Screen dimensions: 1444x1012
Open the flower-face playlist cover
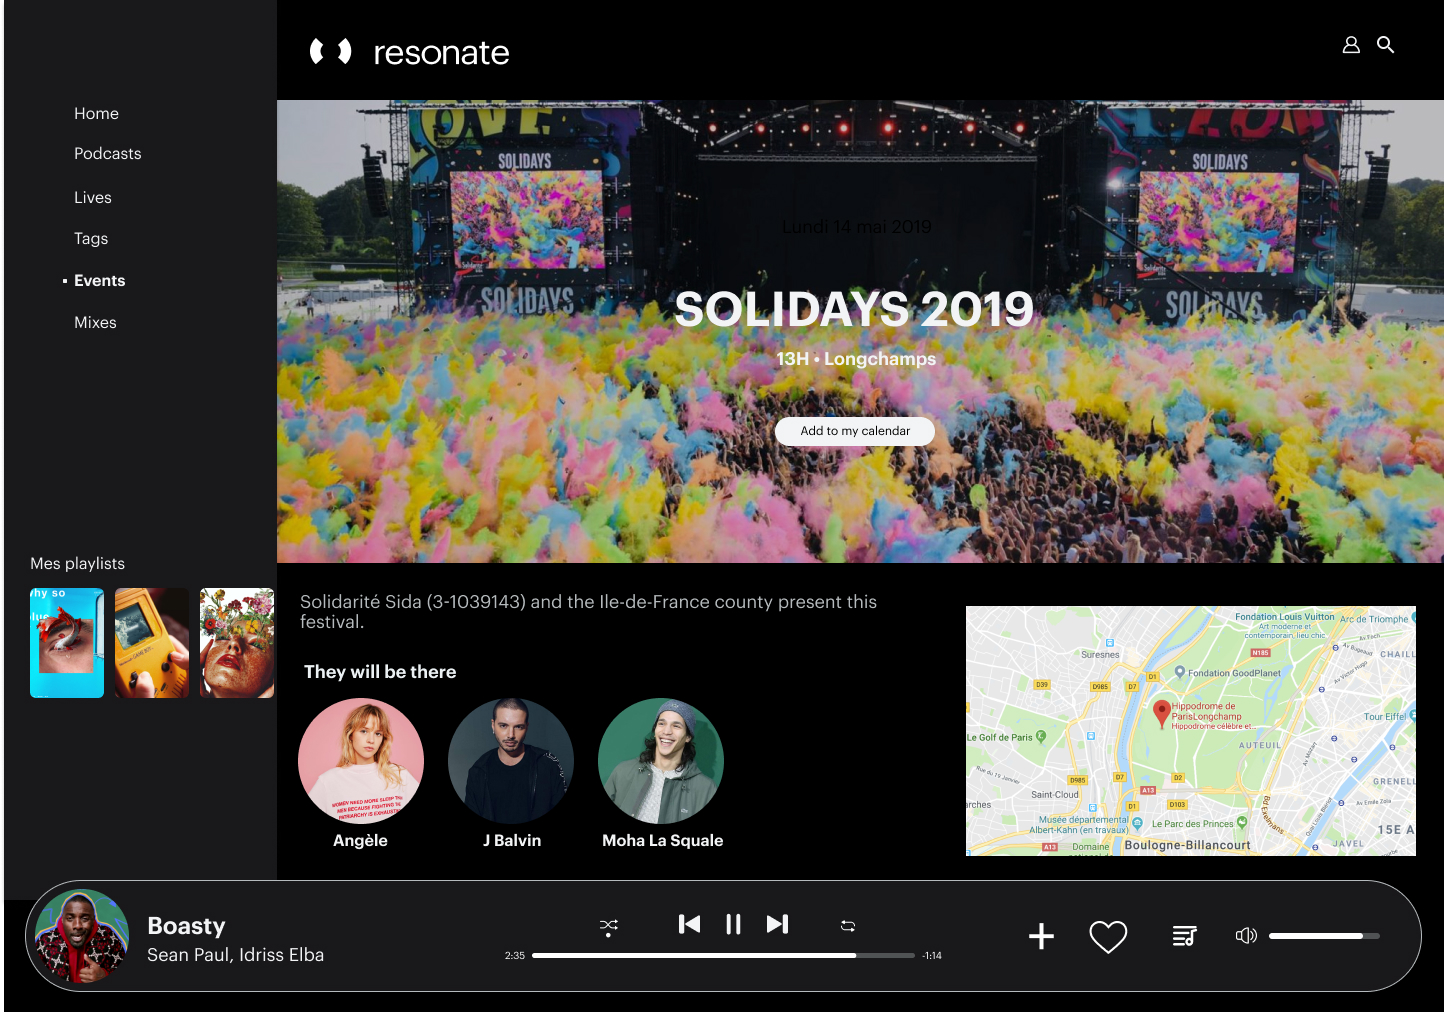[237, 643]
